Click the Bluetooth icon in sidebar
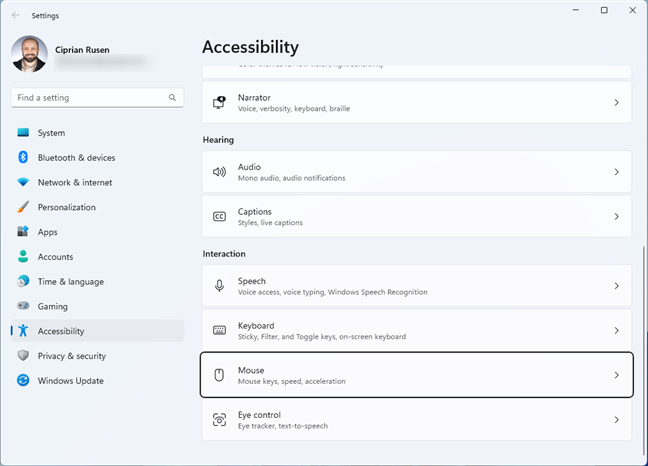 click(23, 157)
